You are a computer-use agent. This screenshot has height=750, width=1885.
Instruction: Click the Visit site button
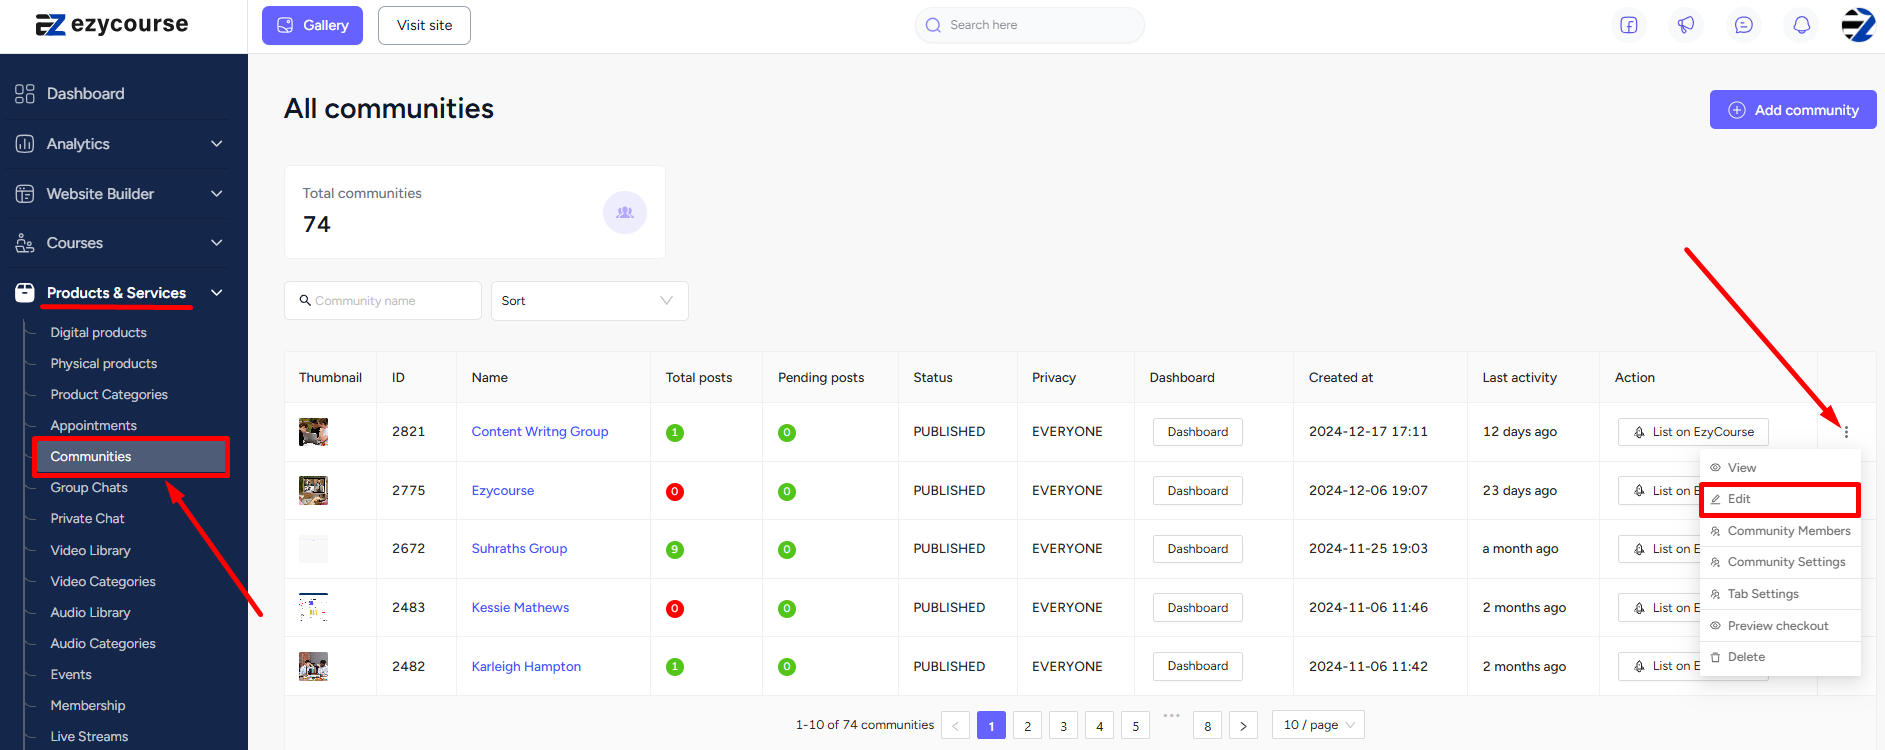424,25
